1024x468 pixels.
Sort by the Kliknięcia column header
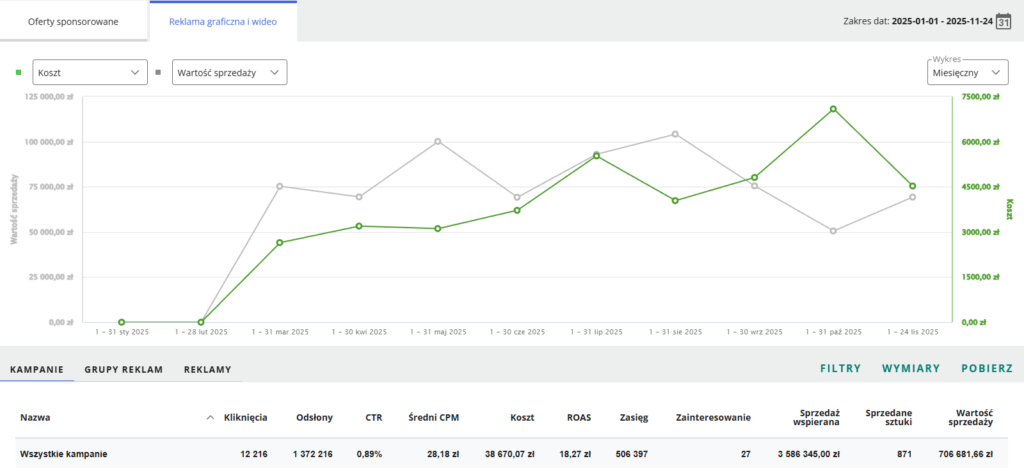(x=245, y=417)
